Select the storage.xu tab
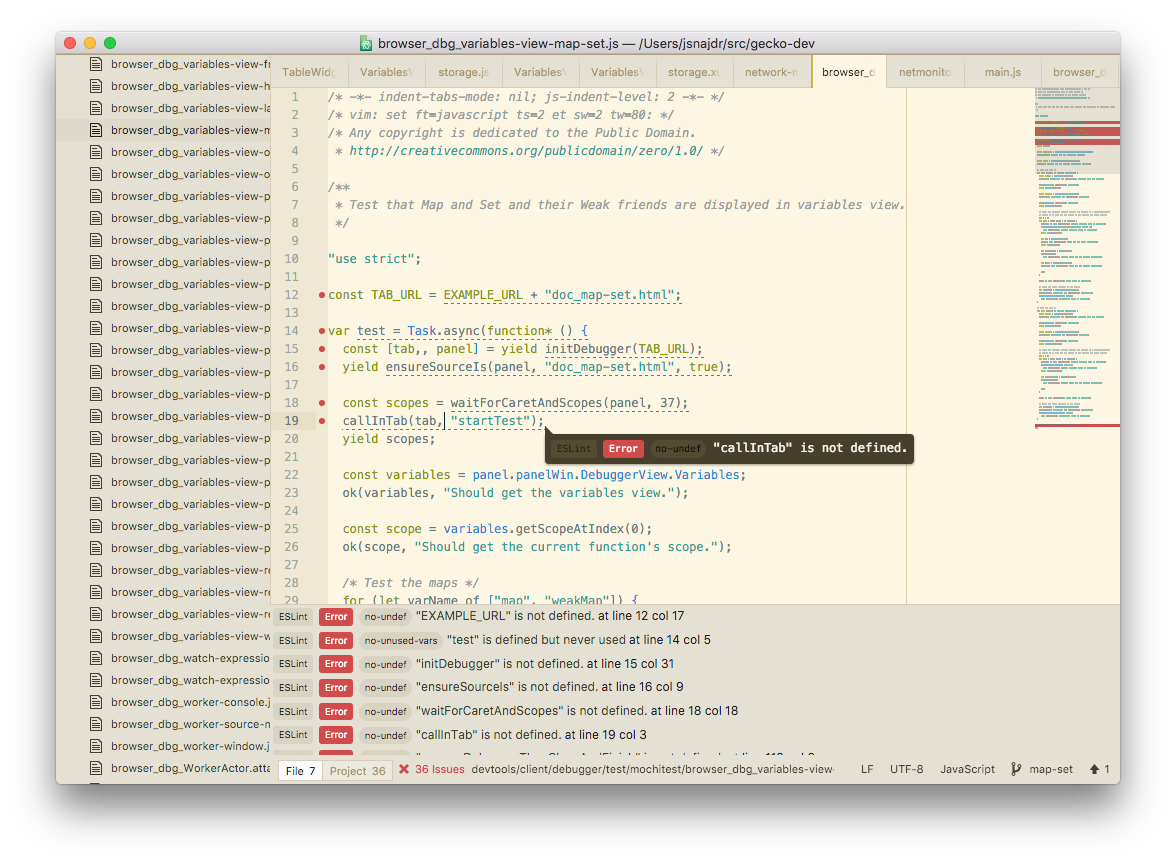This screenshot has width=1176, height=864. coord(694,72)
